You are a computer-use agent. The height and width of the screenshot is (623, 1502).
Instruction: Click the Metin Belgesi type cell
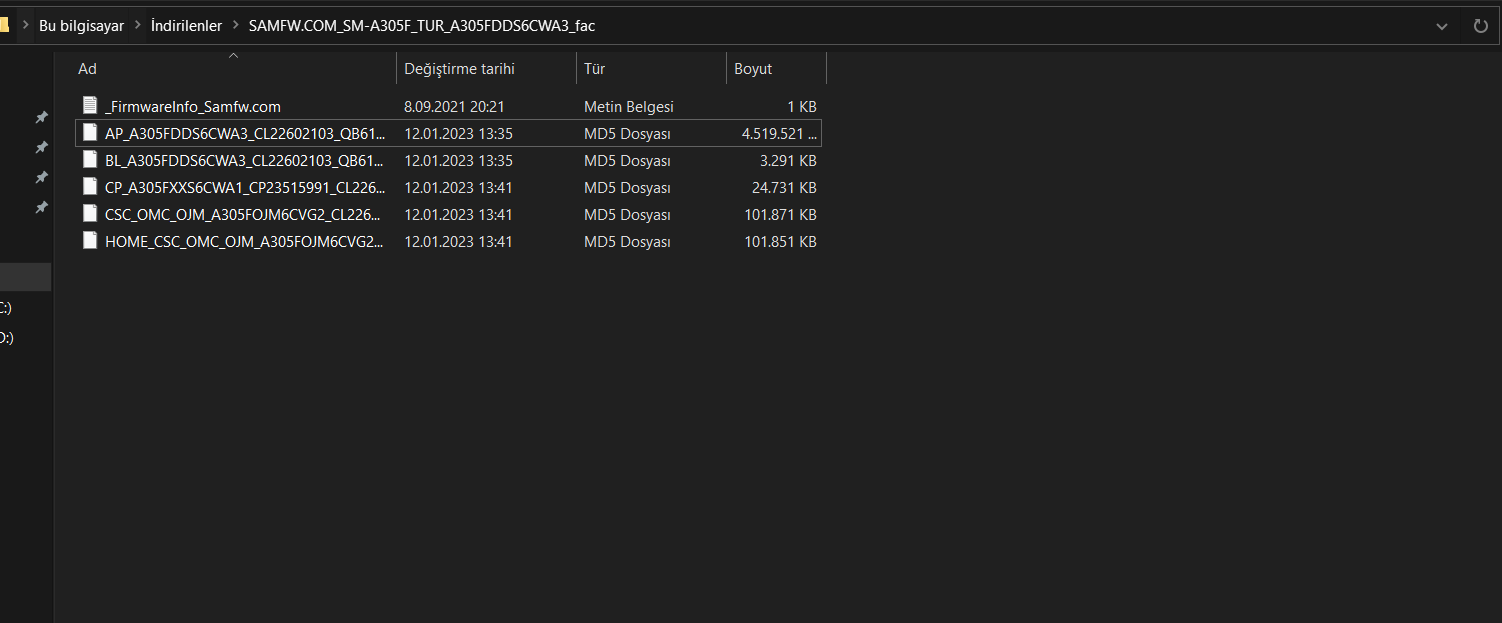(x=629, y=106)
